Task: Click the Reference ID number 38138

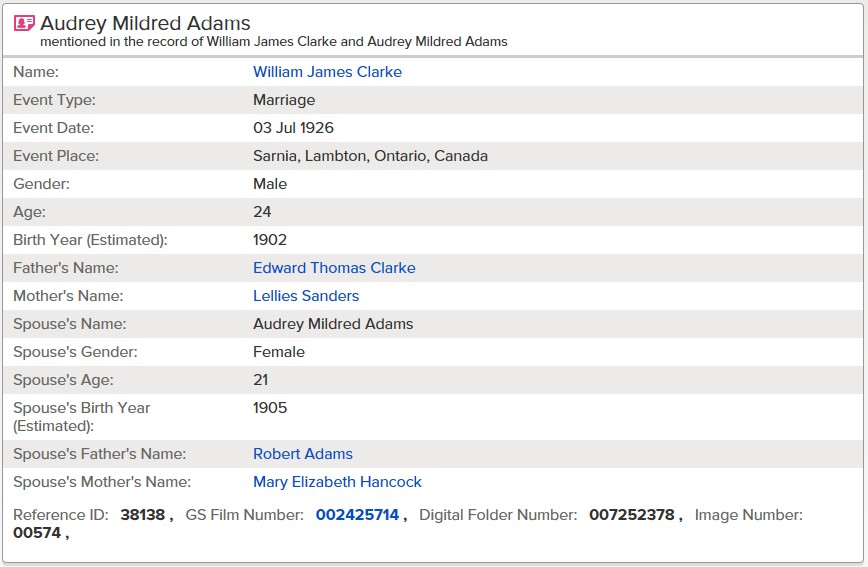Action: [x=143, y=515]
